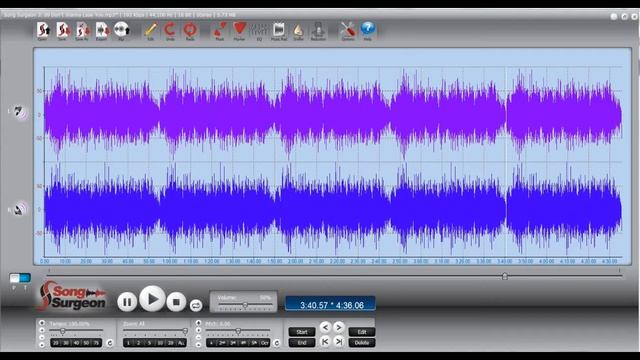Image resolution: width=640 pixels, height=360 pixels.
Task: Open the Options tools icon
Action: pyautogui.click(x=348, y=31)
